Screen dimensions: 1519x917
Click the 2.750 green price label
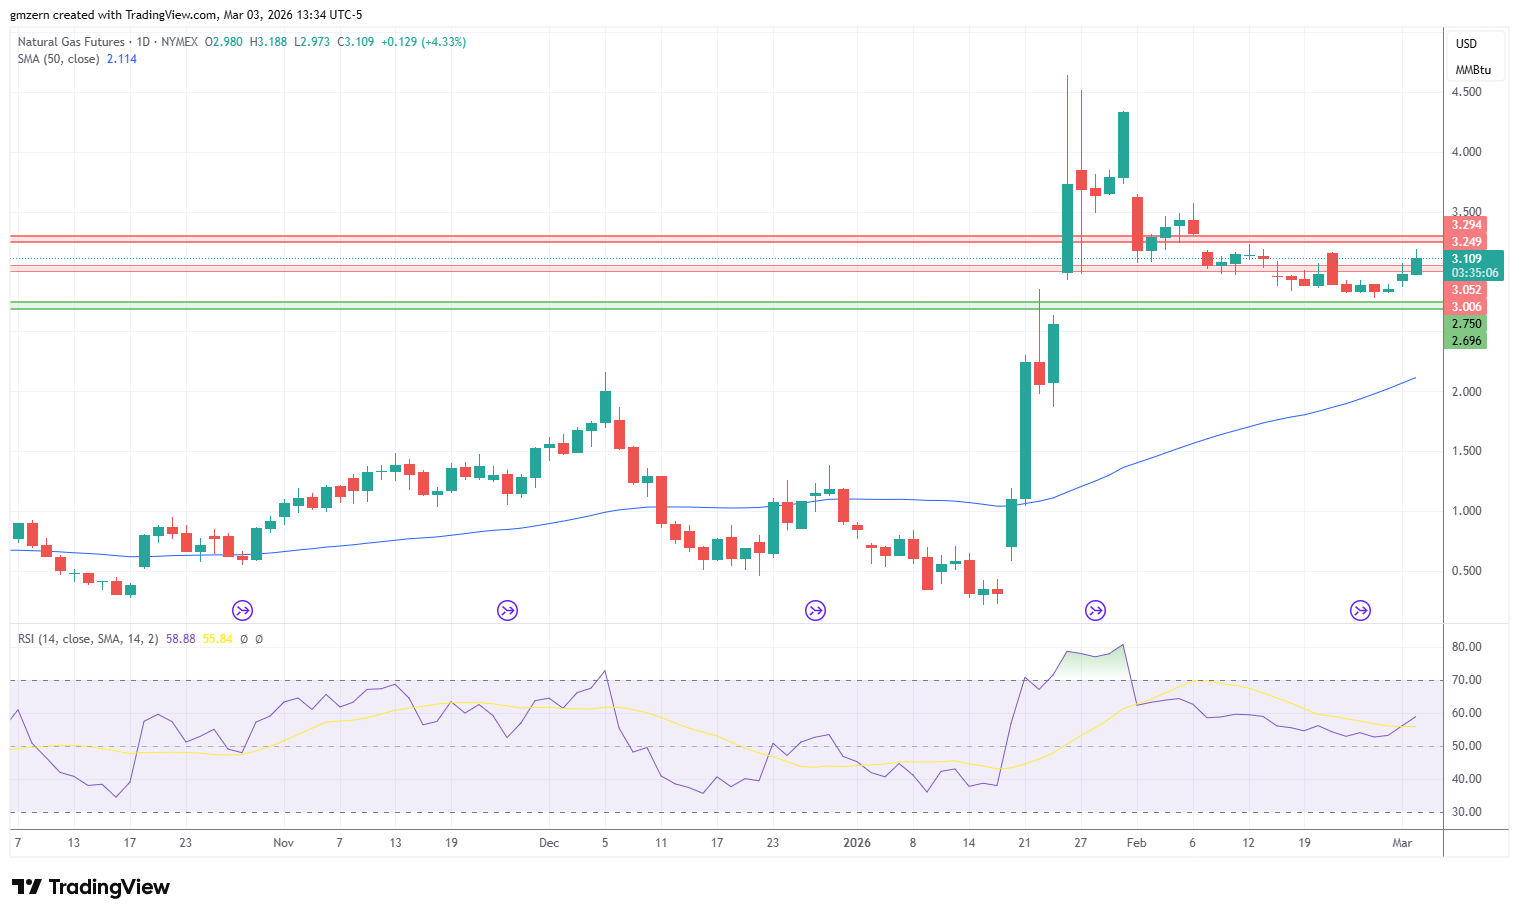point(1466,324)
